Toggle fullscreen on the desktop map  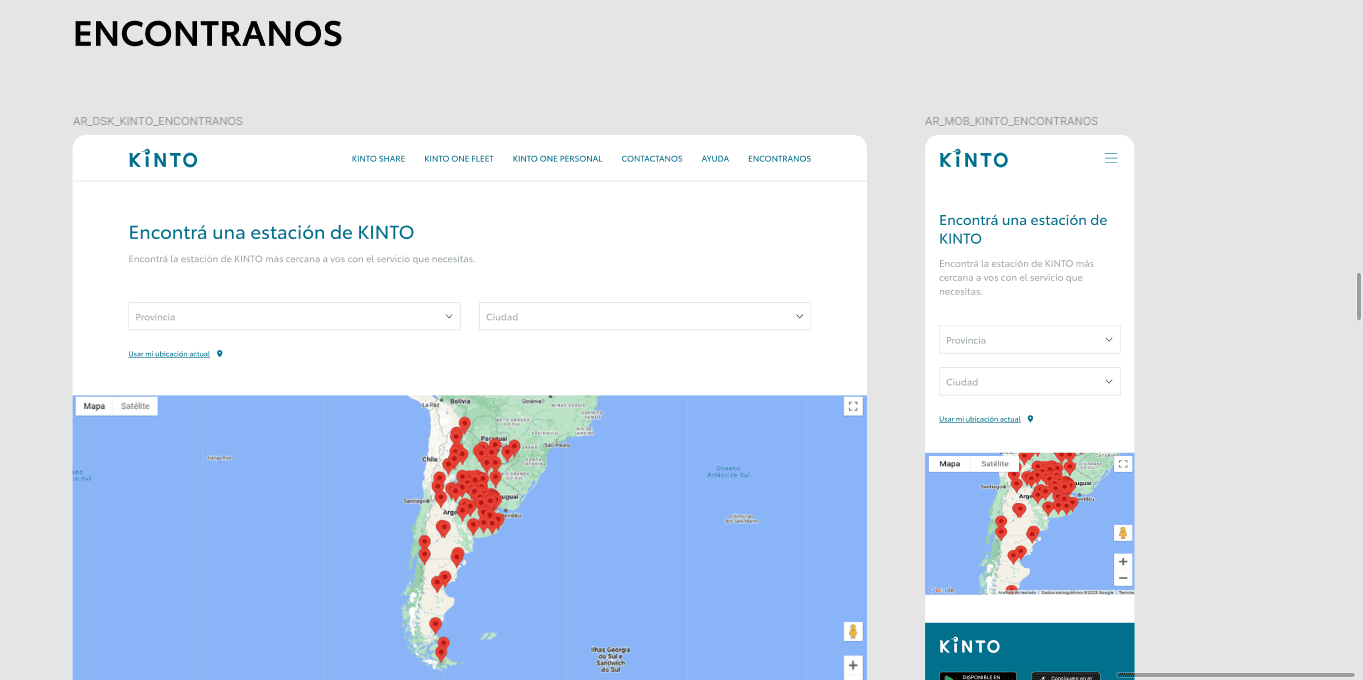tap(852, 406)
